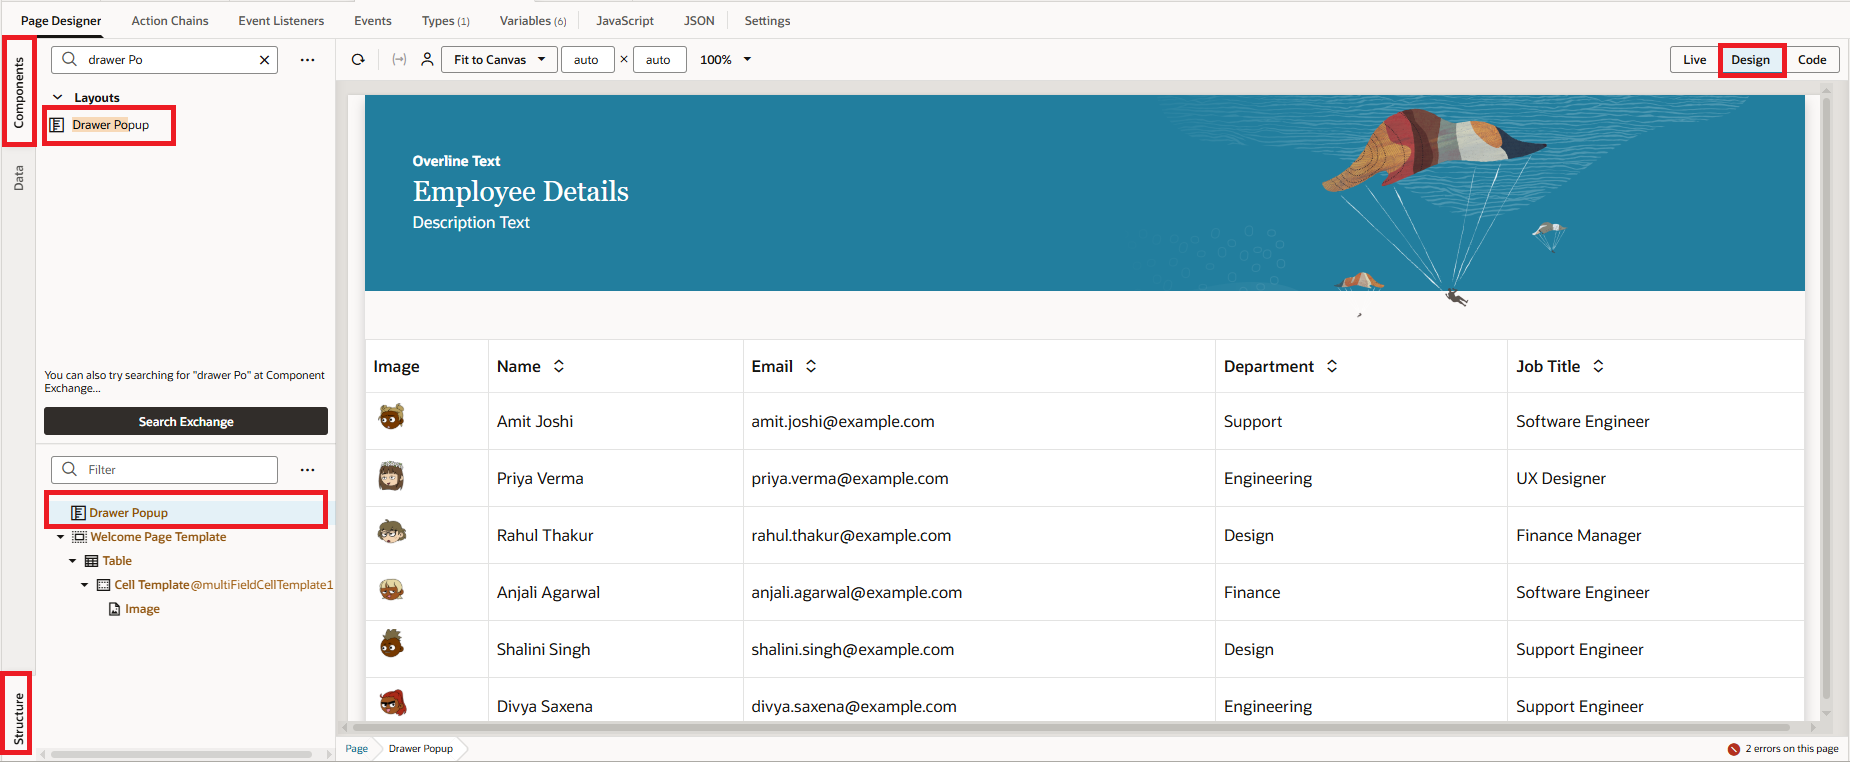Switch canvas to Code mode
This screenshot has width=1850, height=762.
pos(1811,60)
